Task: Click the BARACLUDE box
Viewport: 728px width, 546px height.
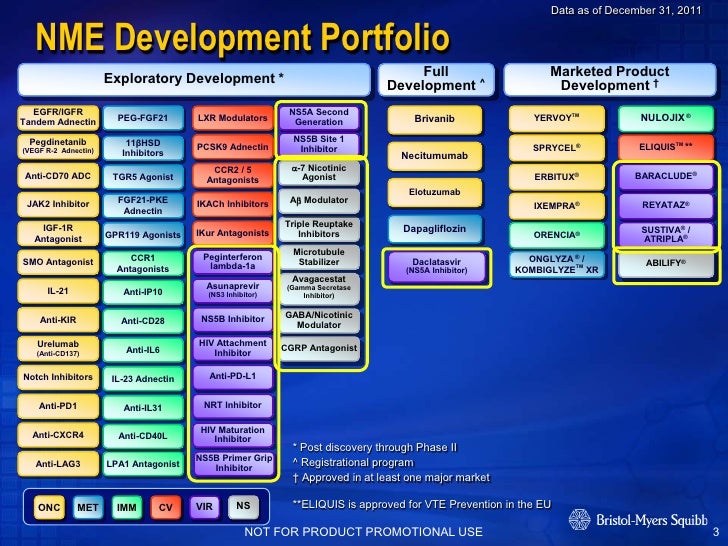Action: (x=666, y=176)
